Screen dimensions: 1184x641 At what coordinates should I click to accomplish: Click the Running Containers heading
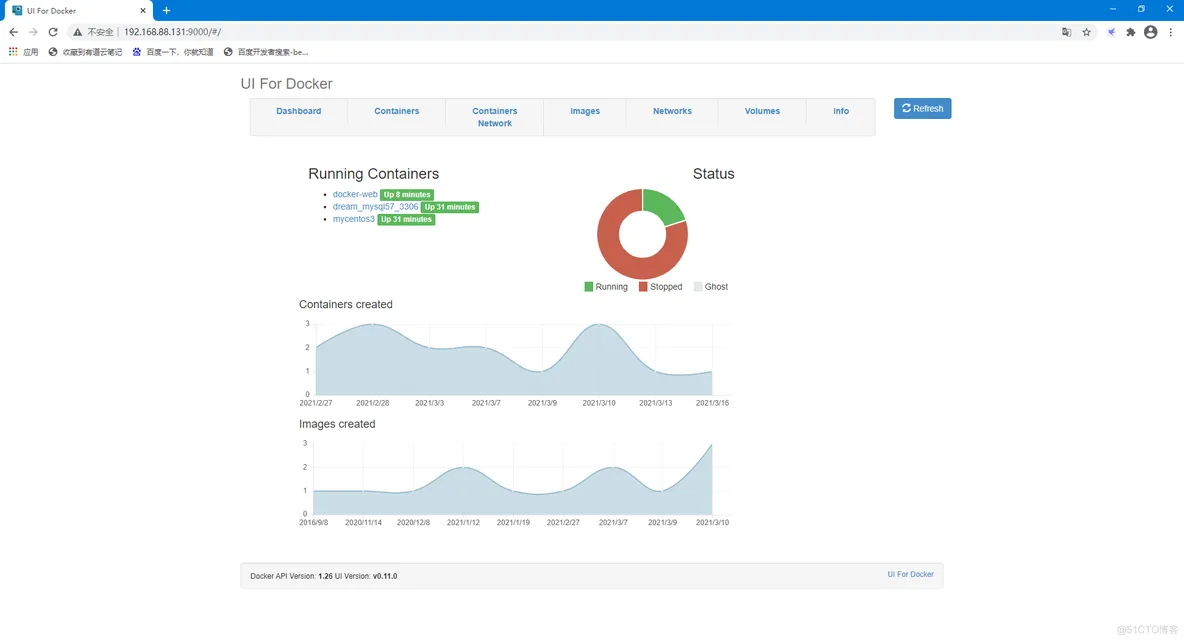(373, 174)
